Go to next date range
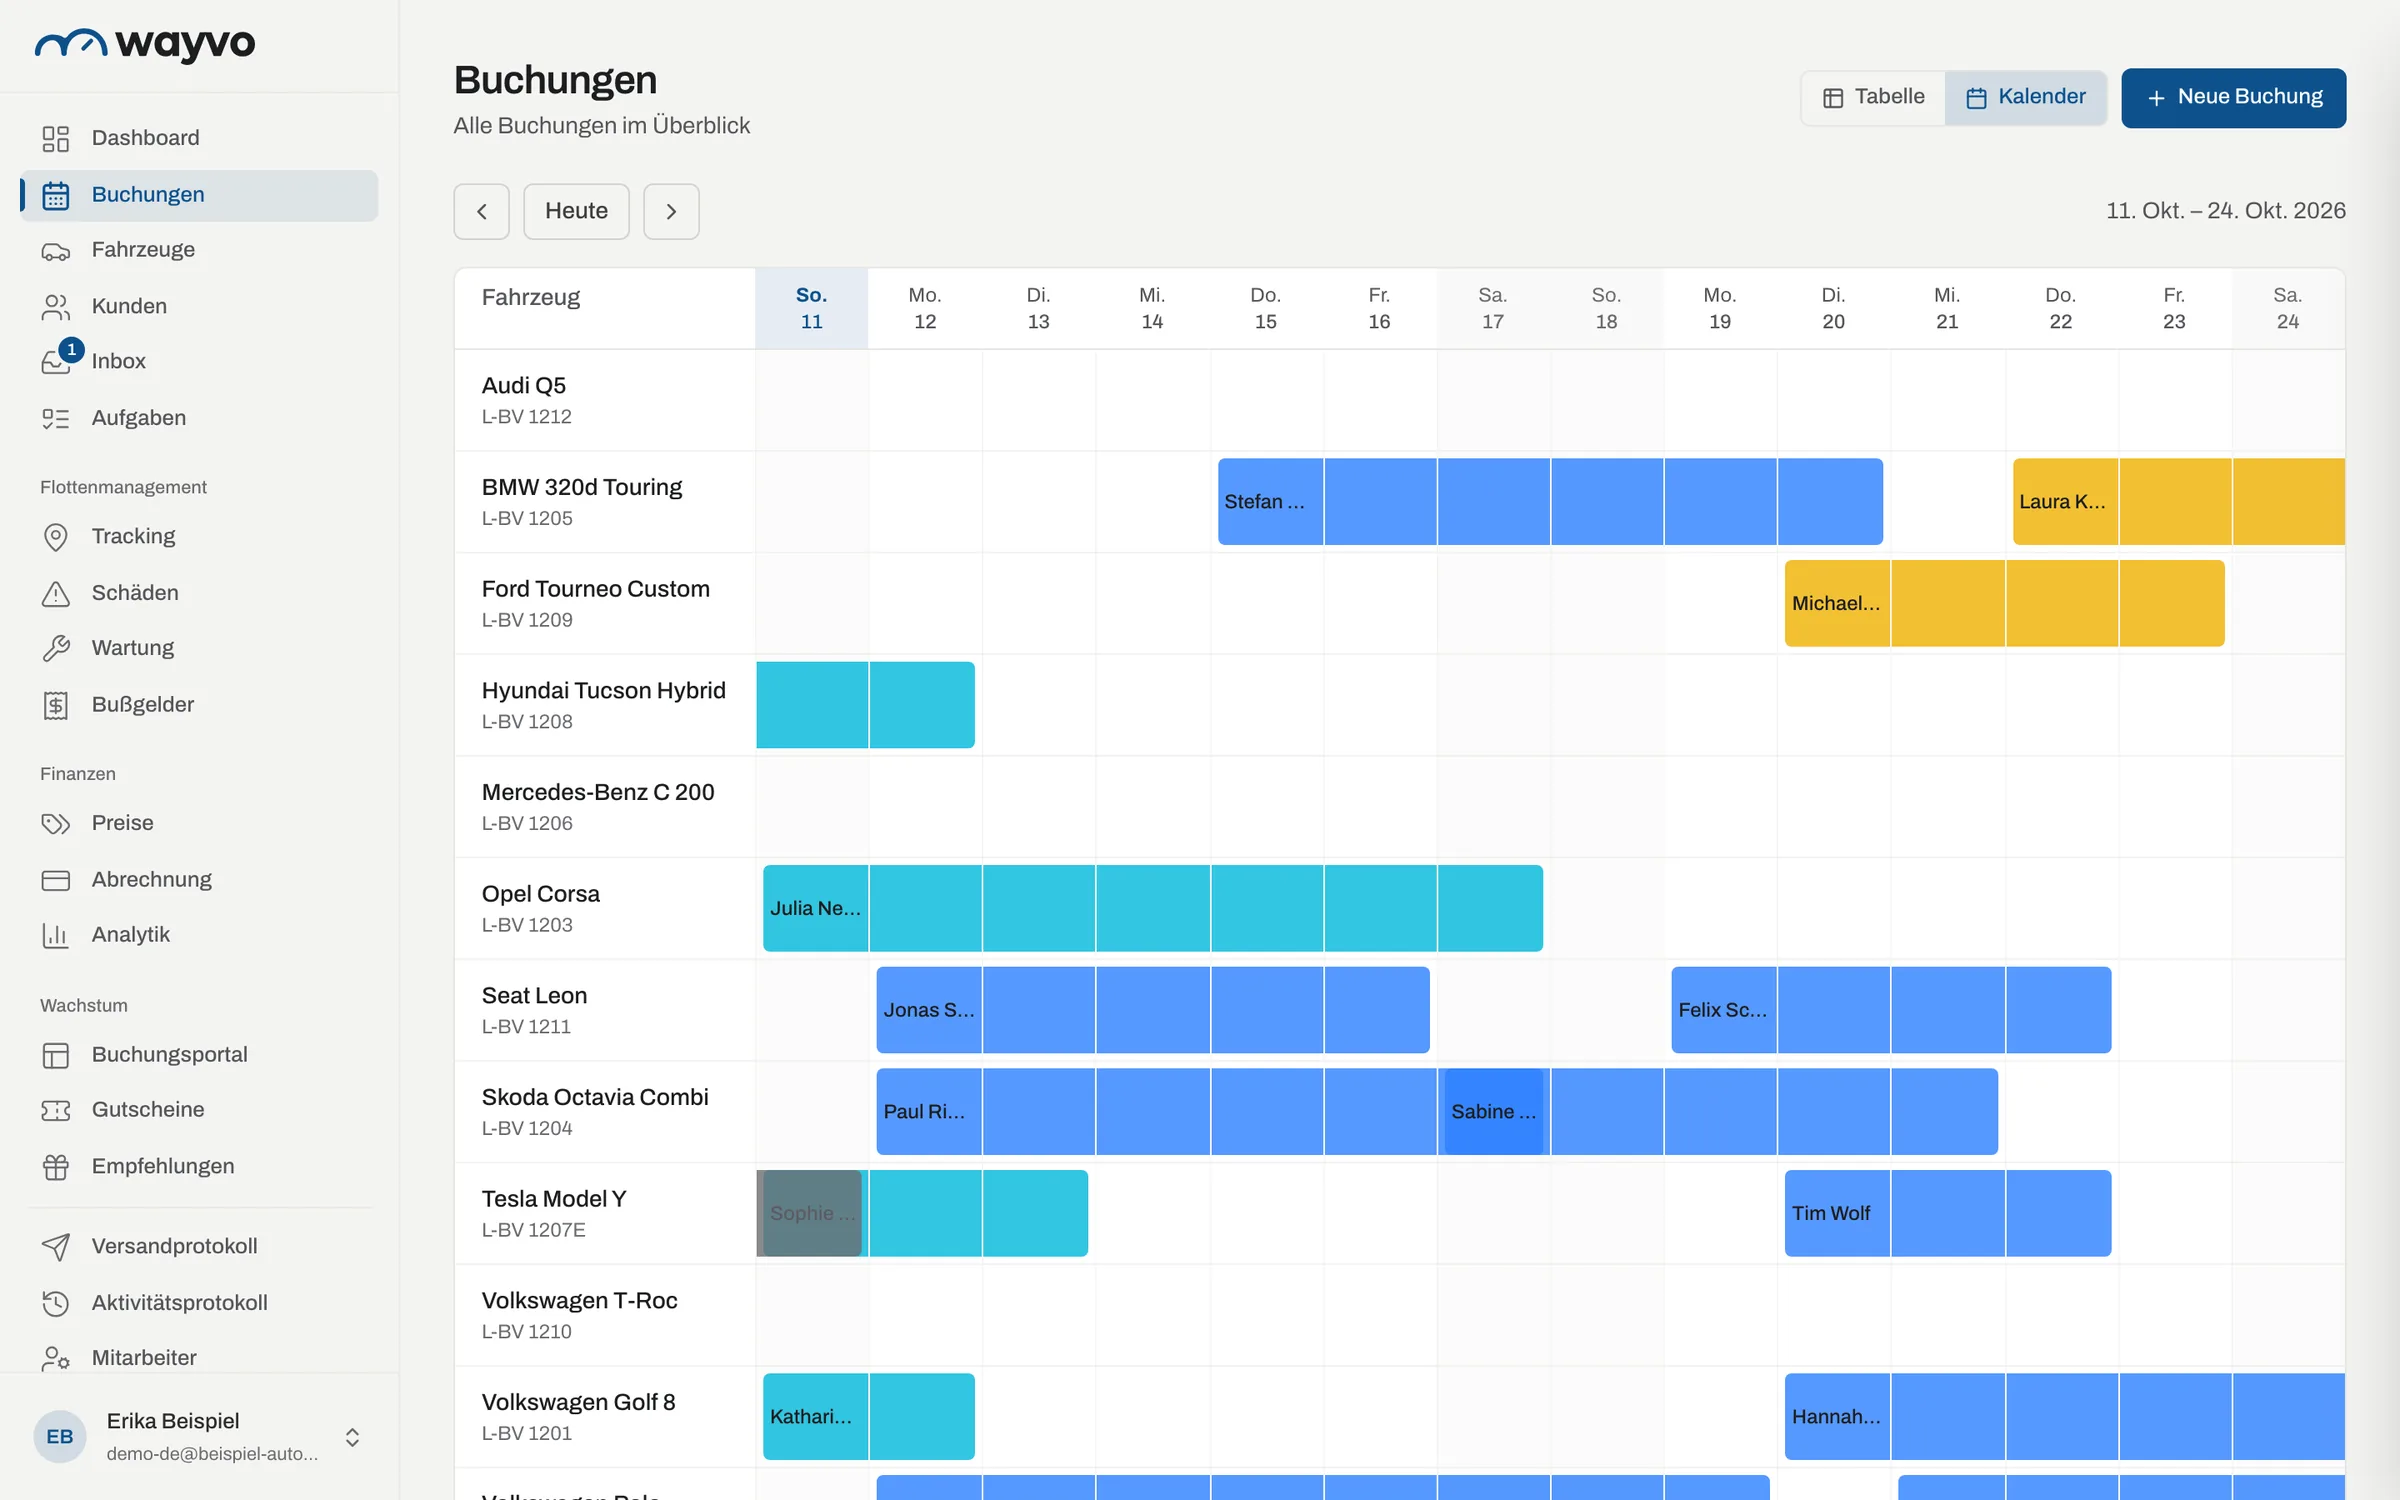Viewport: 2400px width, 1500px height. [671, 211]
